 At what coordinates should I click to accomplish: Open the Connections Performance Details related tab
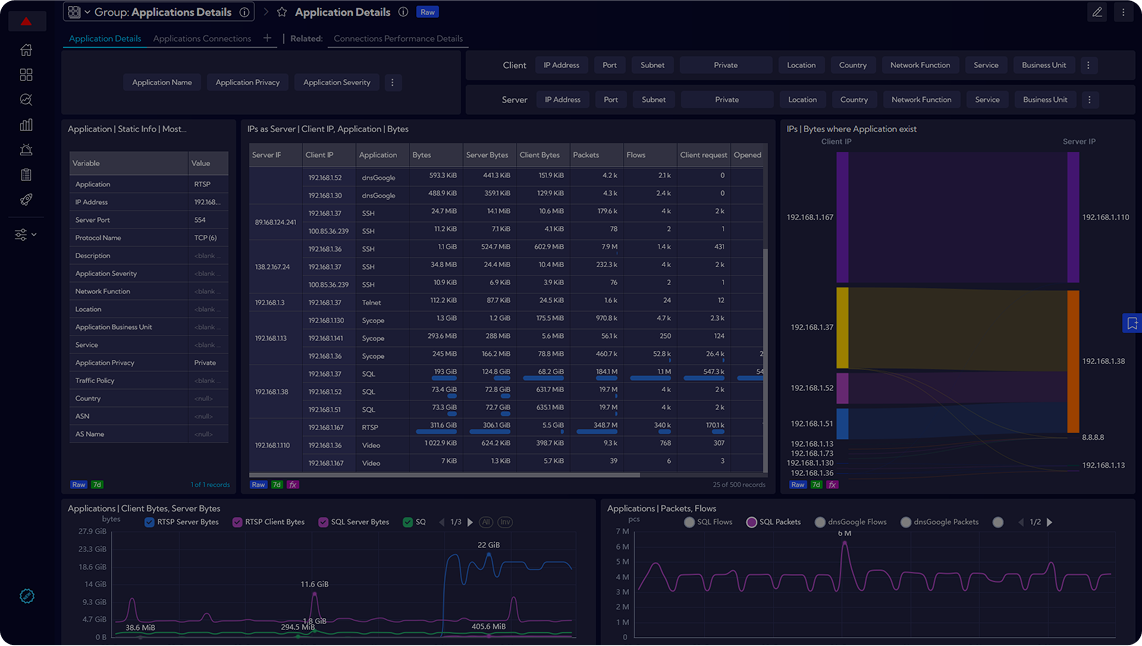[398, 39]
